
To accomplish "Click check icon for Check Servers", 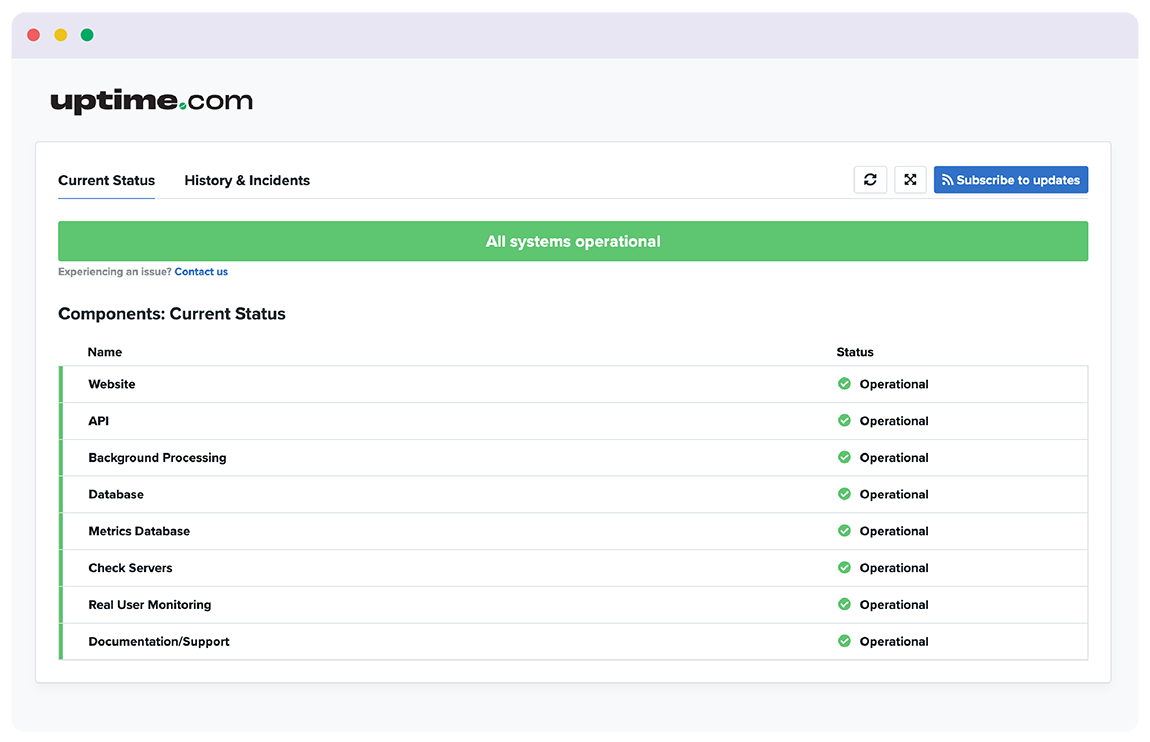I will [844, 567].
